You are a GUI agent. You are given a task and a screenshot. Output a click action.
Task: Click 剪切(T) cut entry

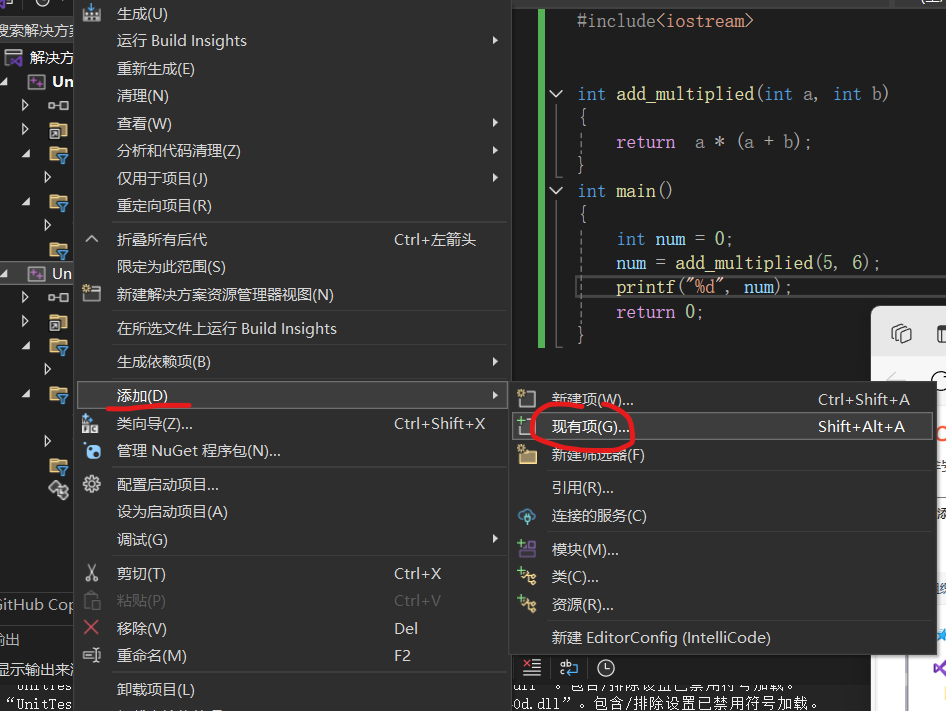click(293, 573)
